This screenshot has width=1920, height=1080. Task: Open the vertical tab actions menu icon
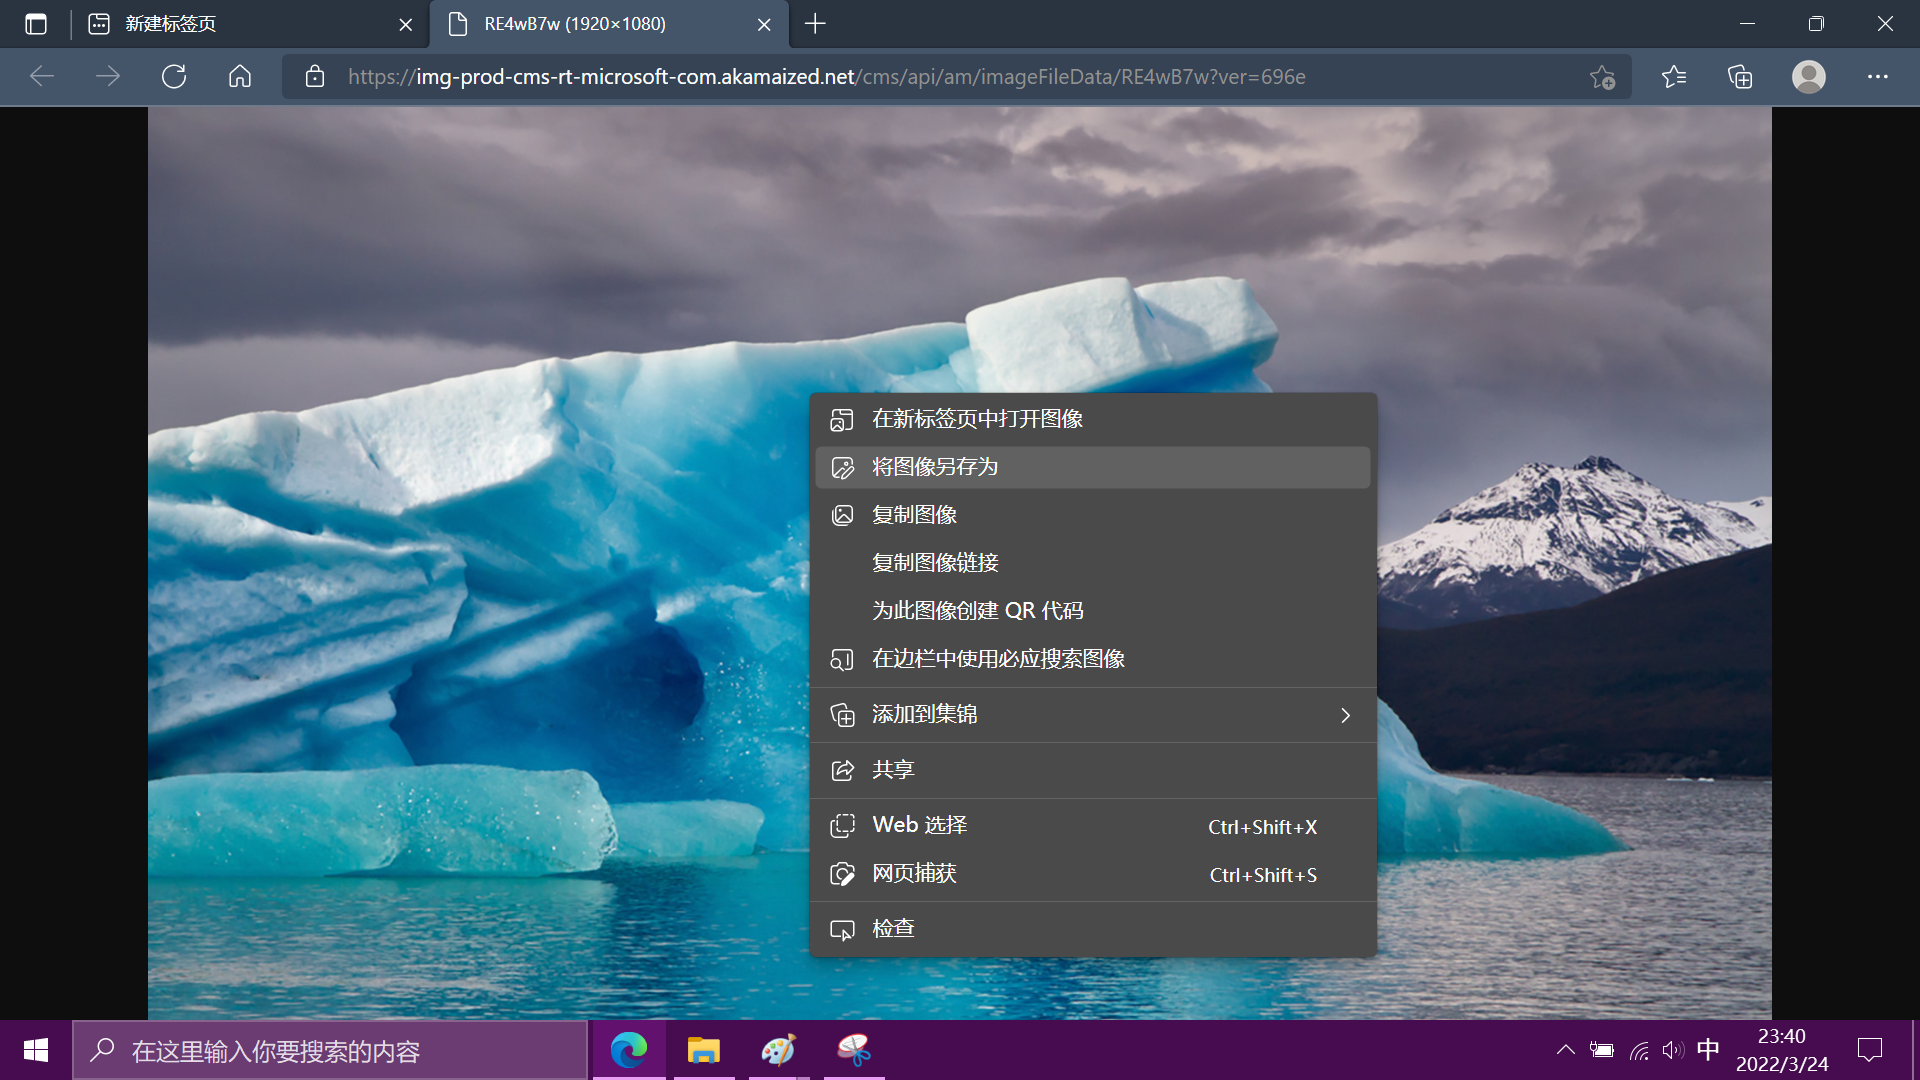coord(36,24)
